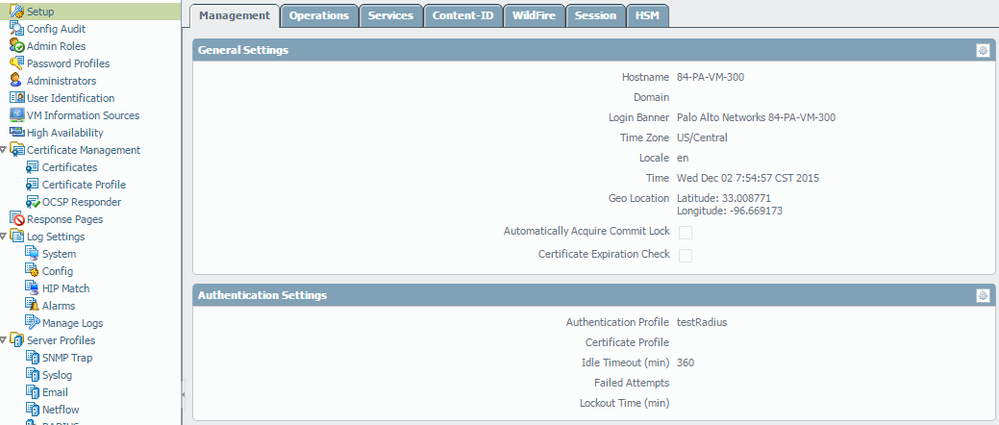Screen dimensions: 999x425
Task: Enable Automatically Acquire Commit Lock checkbox
Action: (x=685, y=232)
